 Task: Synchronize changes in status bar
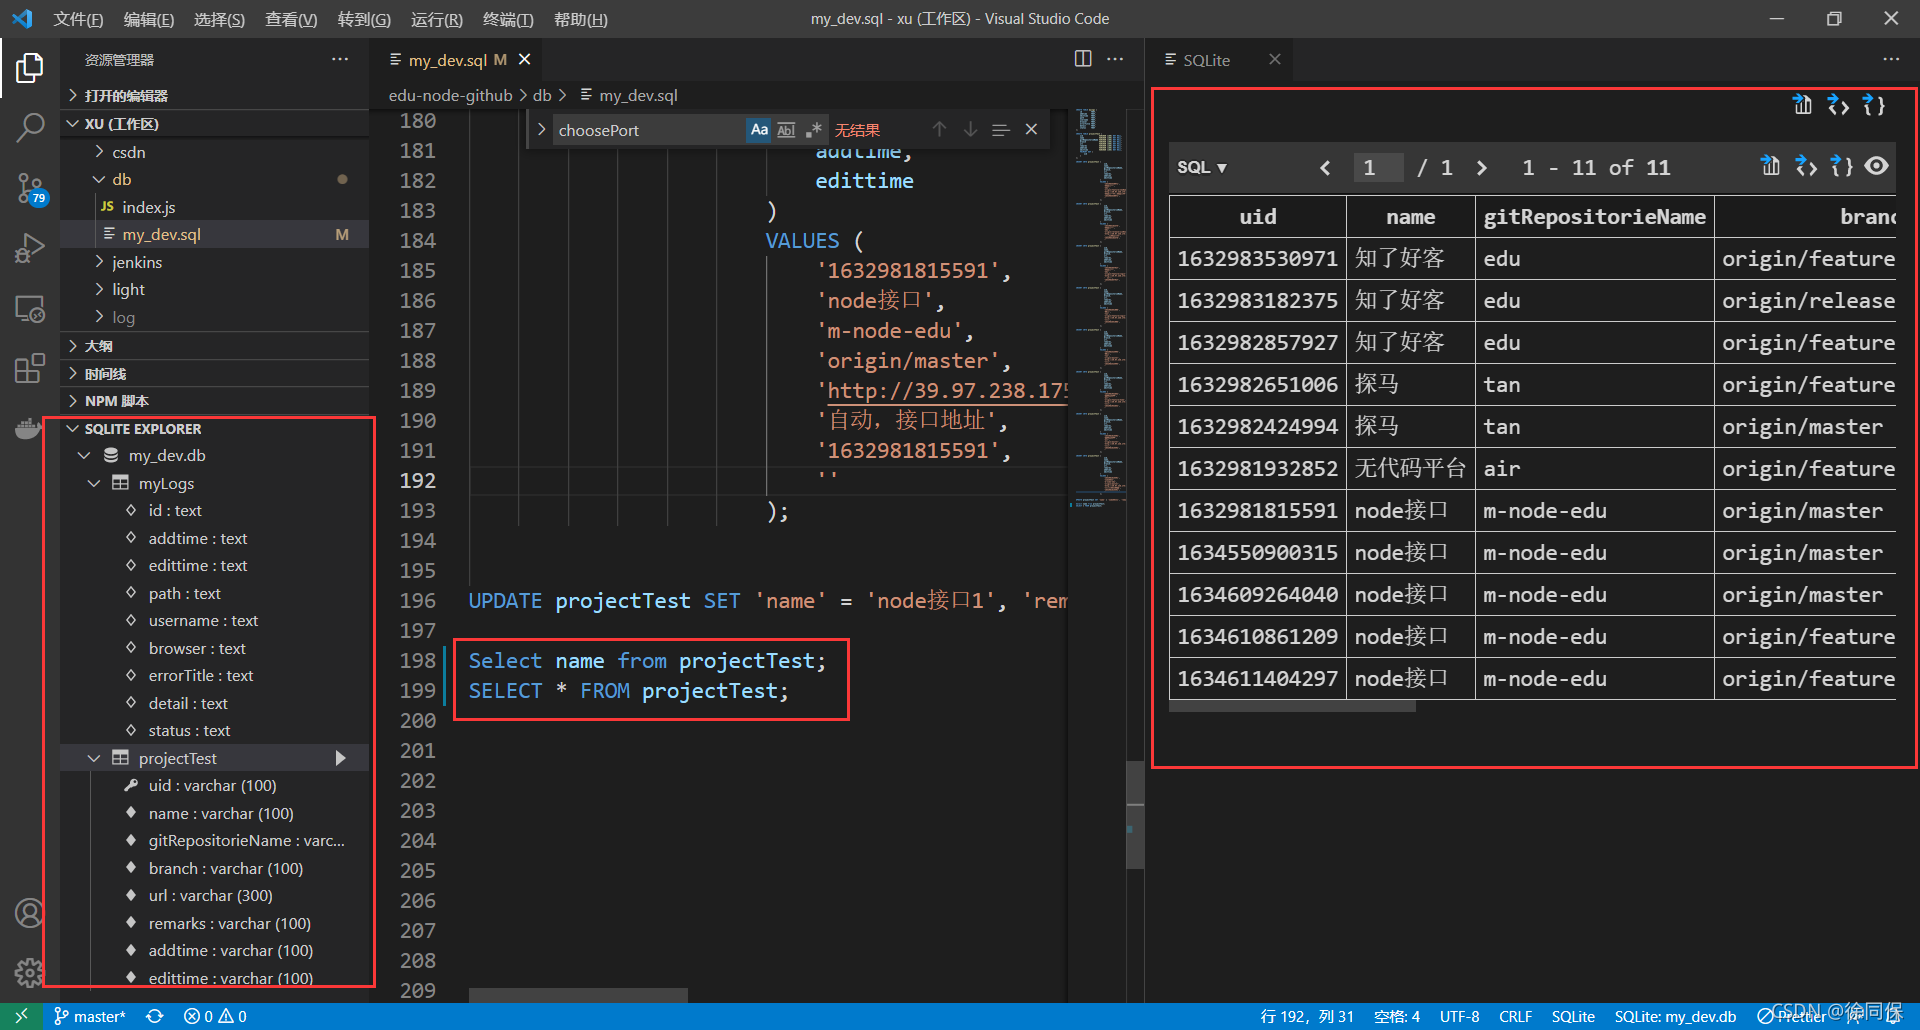[x=154, y=1016]
